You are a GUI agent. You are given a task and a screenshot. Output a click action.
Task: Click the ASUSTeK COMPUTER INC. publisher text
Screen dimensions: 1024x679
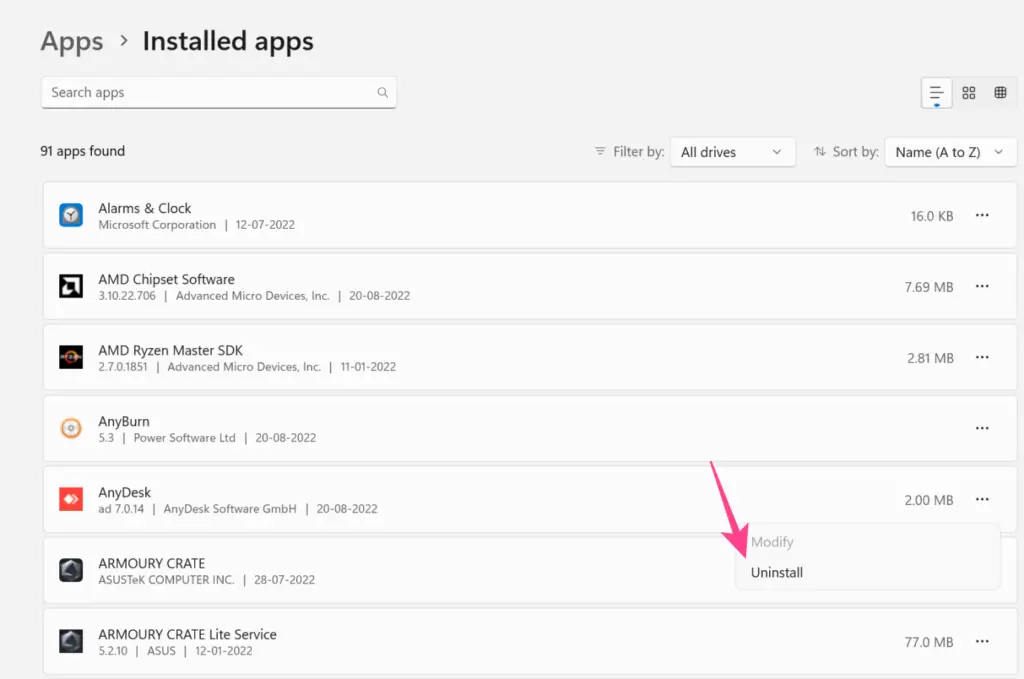(x=166, y=580)
